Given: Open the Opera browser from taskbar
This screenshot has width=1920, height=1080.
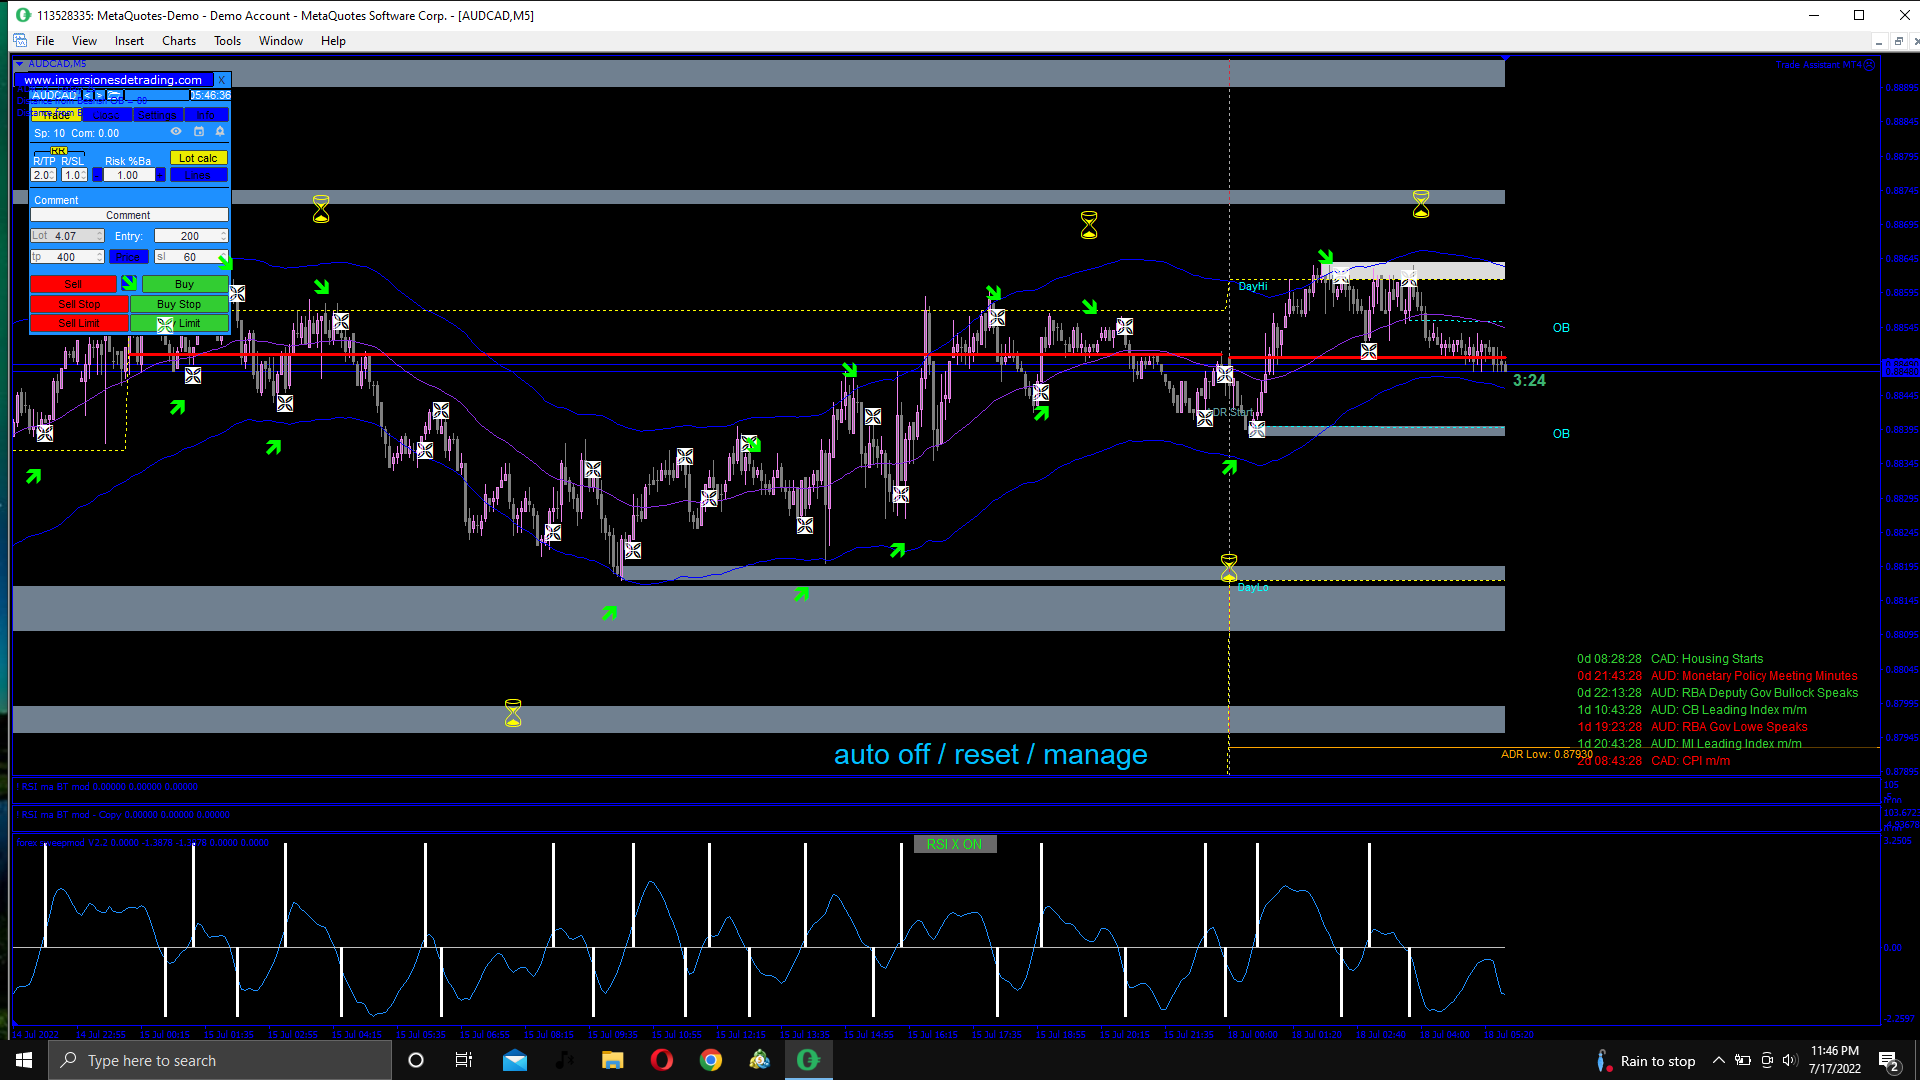Looking at the screenshot, I should tap(661, 1060).
